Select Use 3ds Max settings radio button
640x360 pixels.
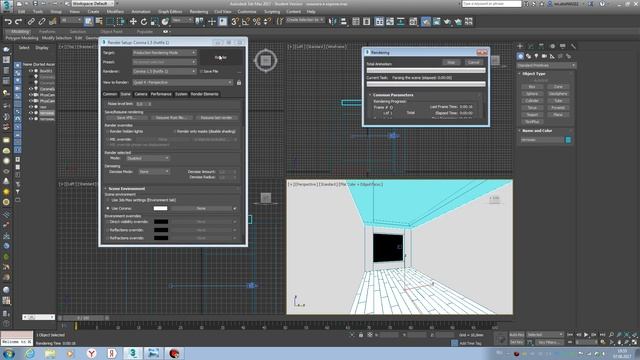click(108, 200)
